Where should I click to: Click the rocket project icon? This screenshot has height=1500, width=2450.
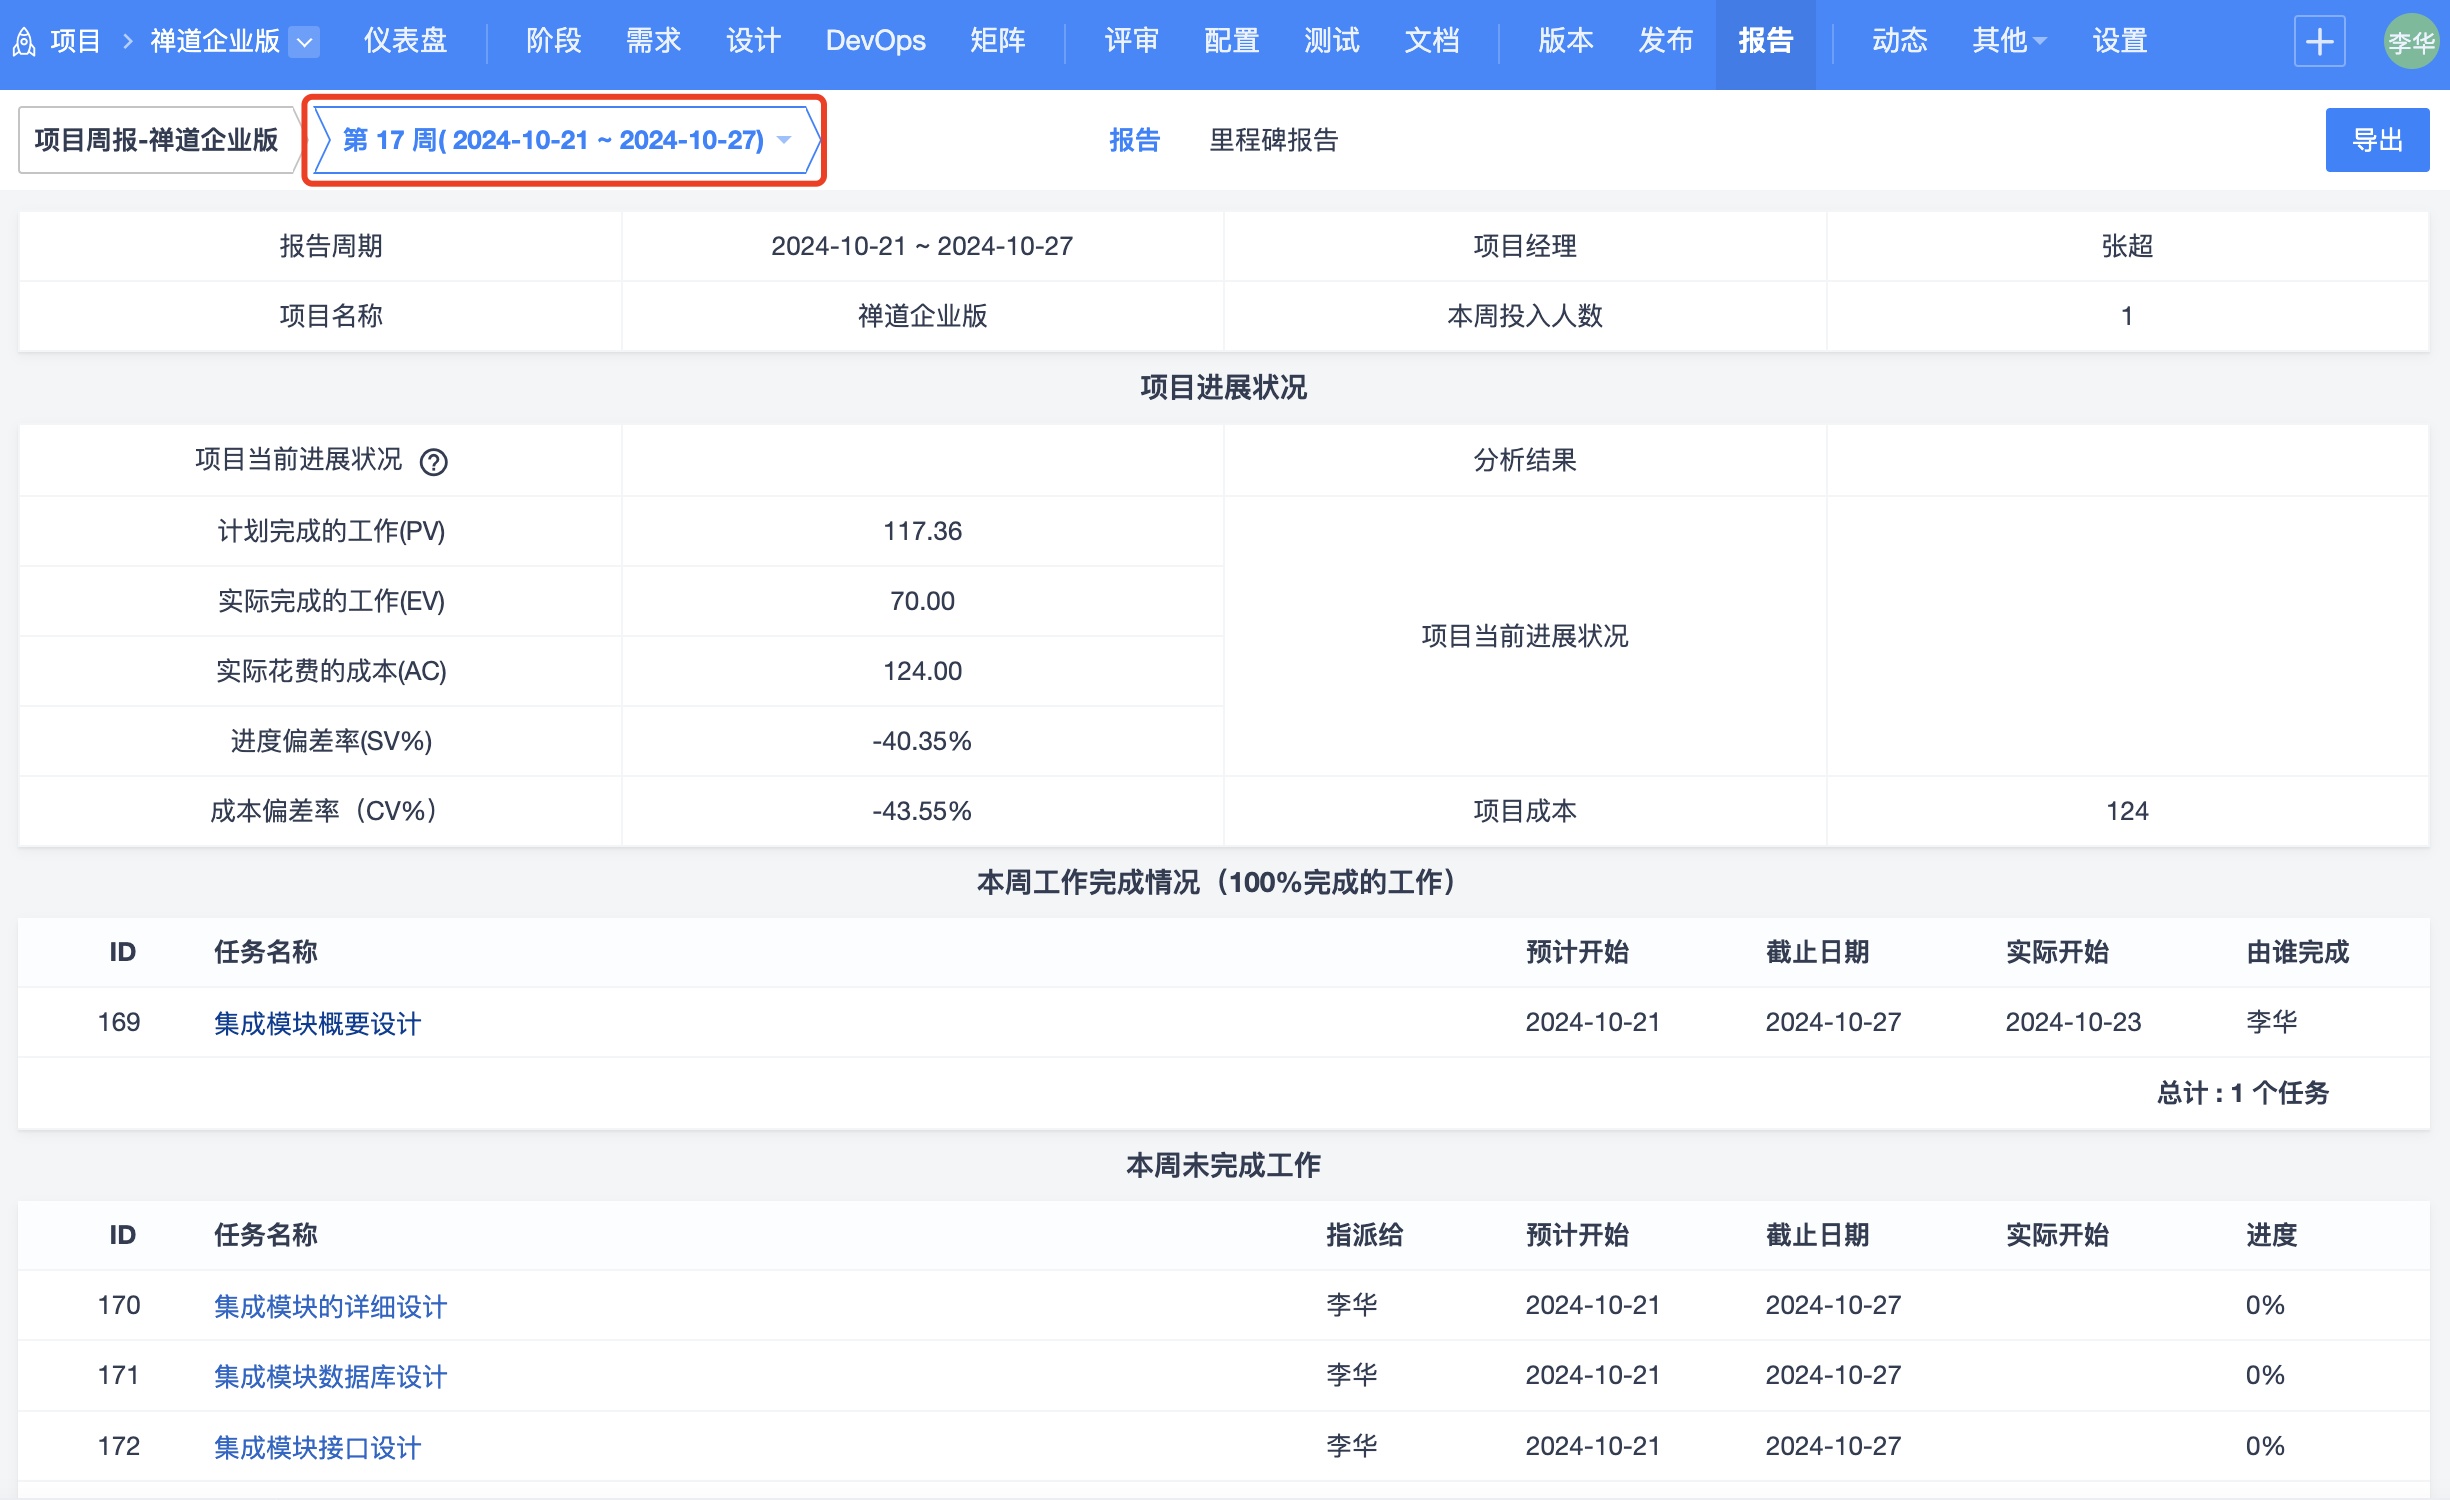pyautogui.click(x=24, y=42)
